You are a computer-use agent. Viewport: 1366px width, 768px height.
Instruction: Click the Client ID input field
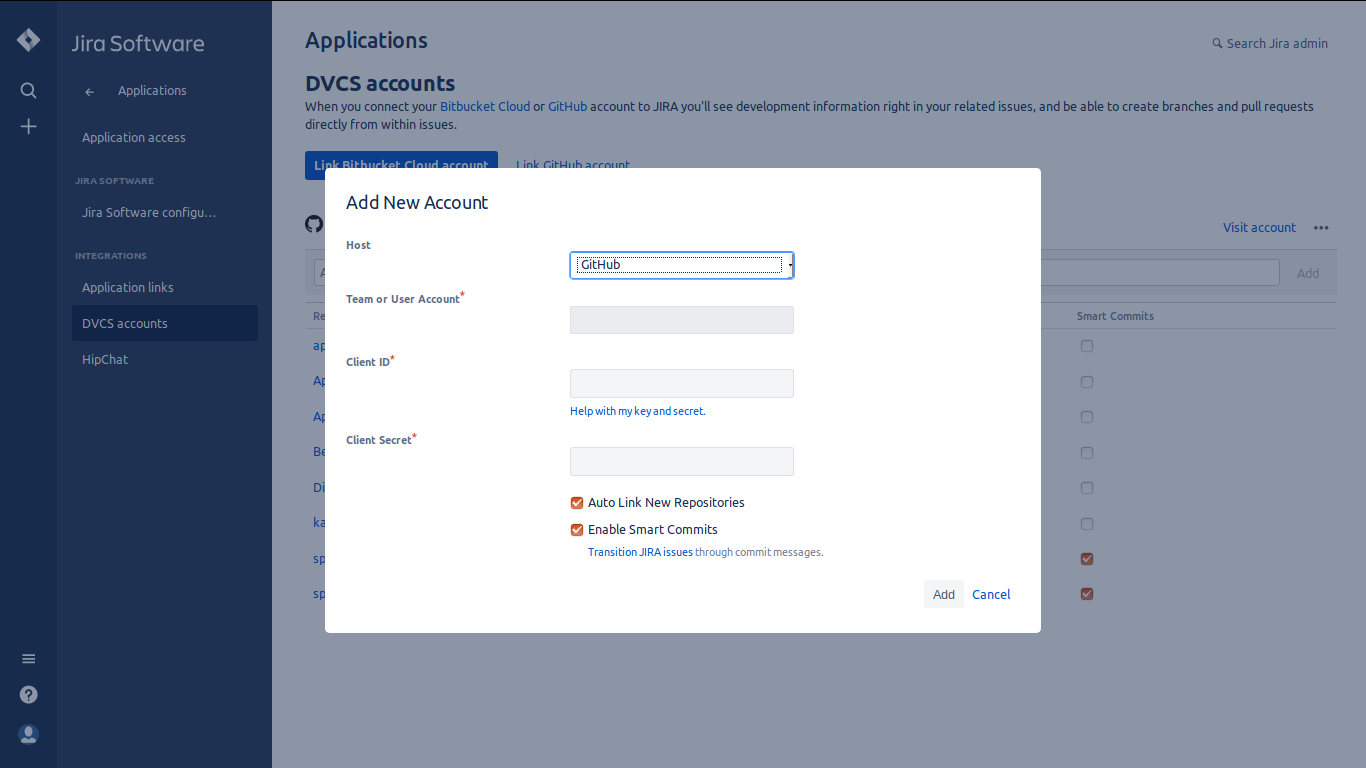point(682,383)
